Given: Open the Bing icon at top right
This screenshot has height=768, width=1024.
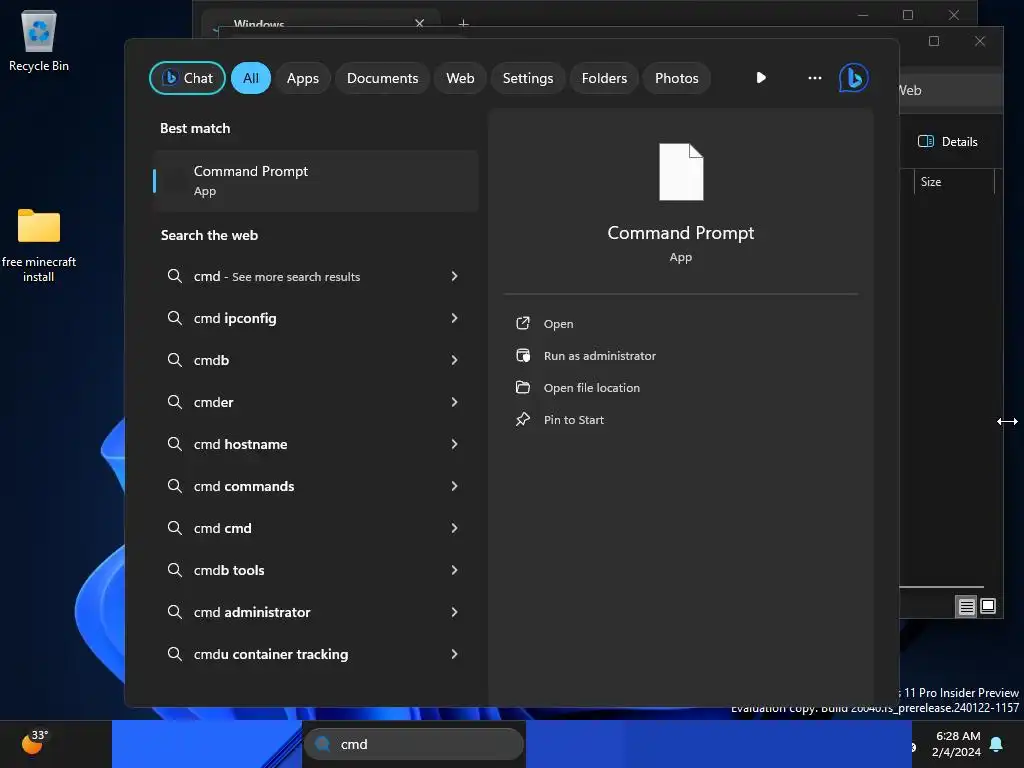Looking at the screenshot, I should (x=854, y=78).
